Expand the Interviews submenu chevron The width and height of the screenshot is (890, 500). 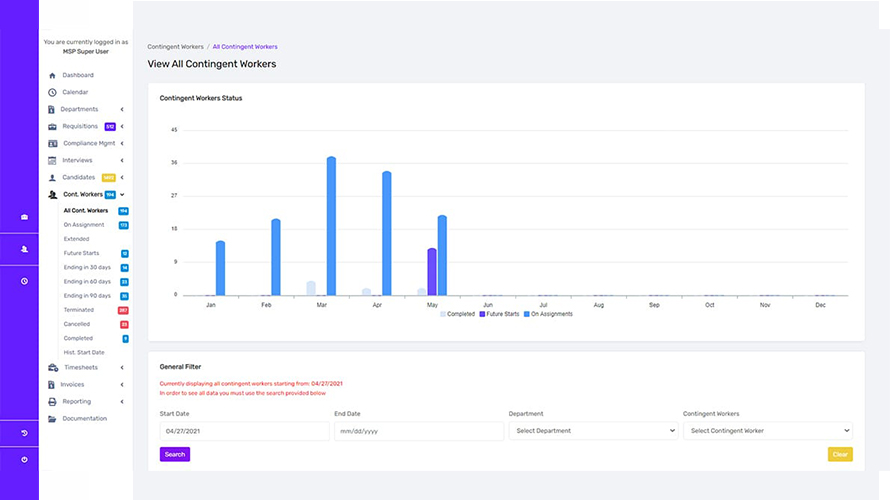(x=122, y=161)
